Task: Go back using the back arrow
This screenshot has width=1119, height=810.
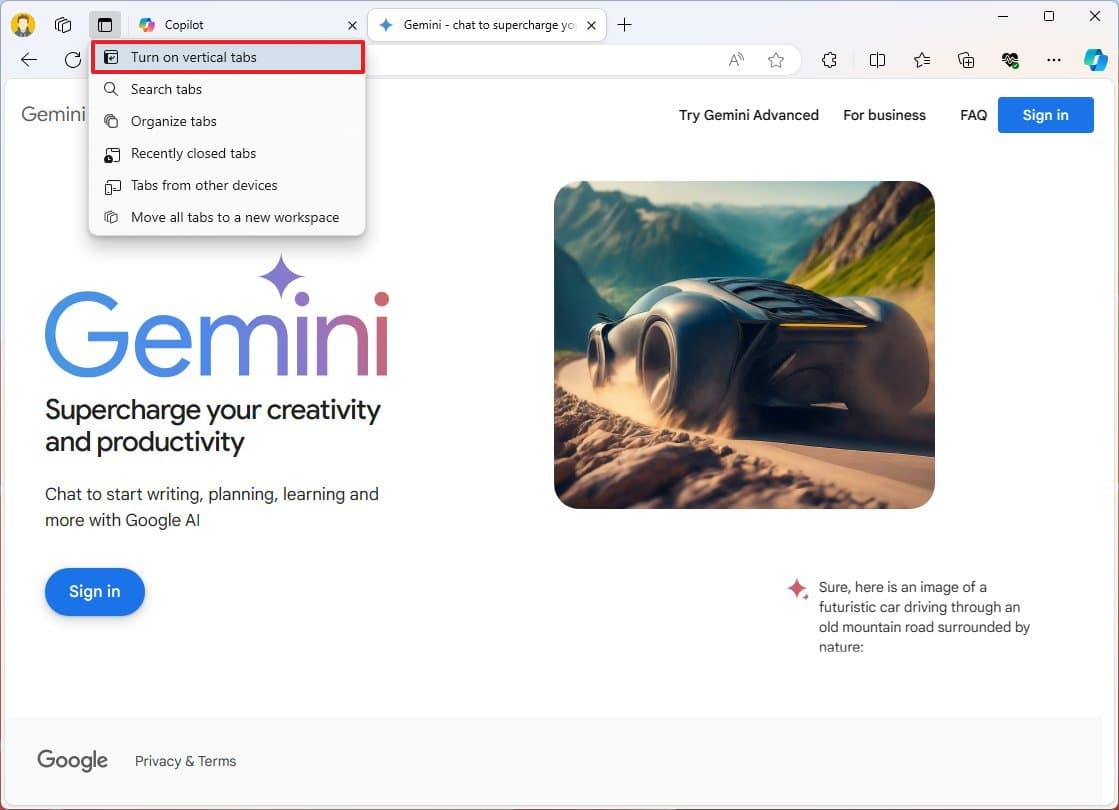Action: coord(29,60)
